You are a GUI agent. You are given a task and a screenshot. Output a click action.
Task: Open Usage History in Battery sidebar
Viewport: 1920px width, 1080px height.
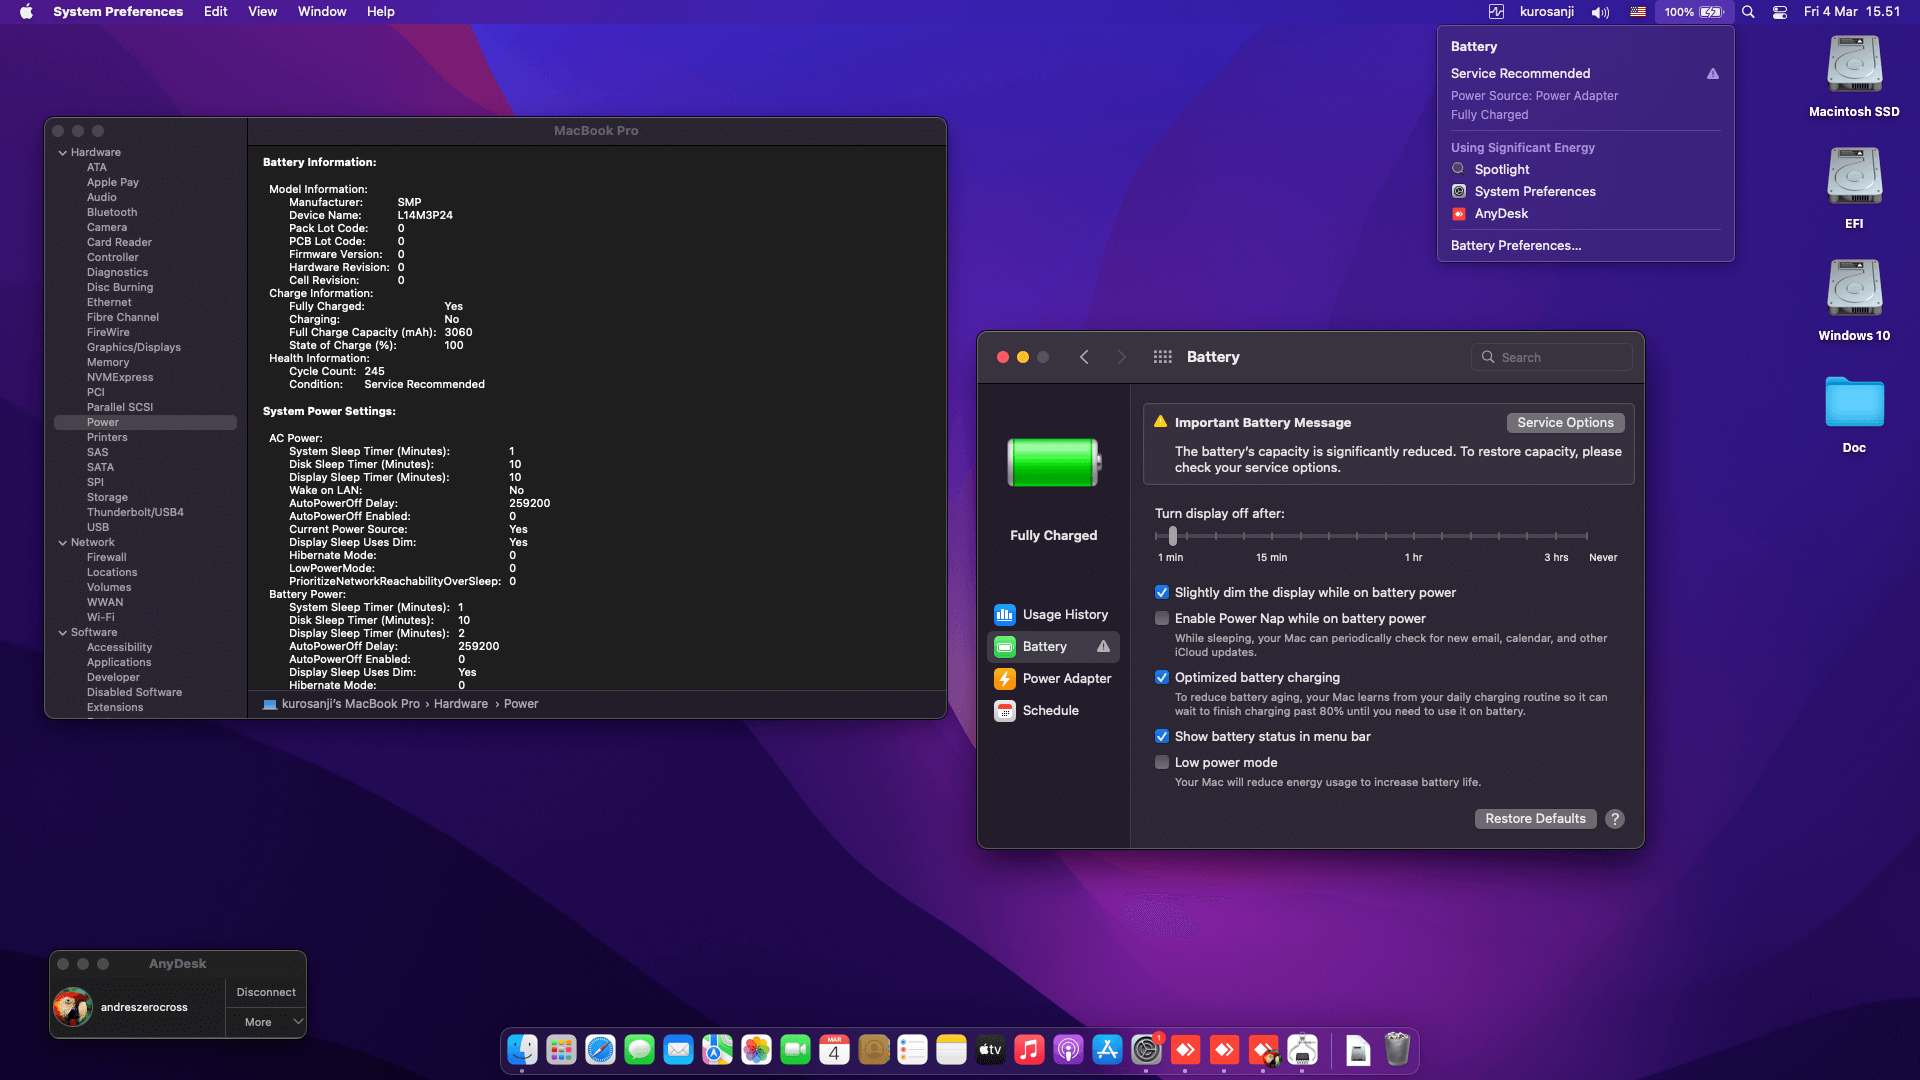point(1065,614)
